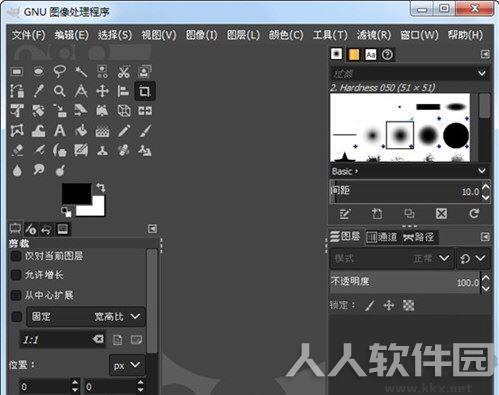Open the 文件(F) menu
Viewport: 499px width, 395px height.
28,35
